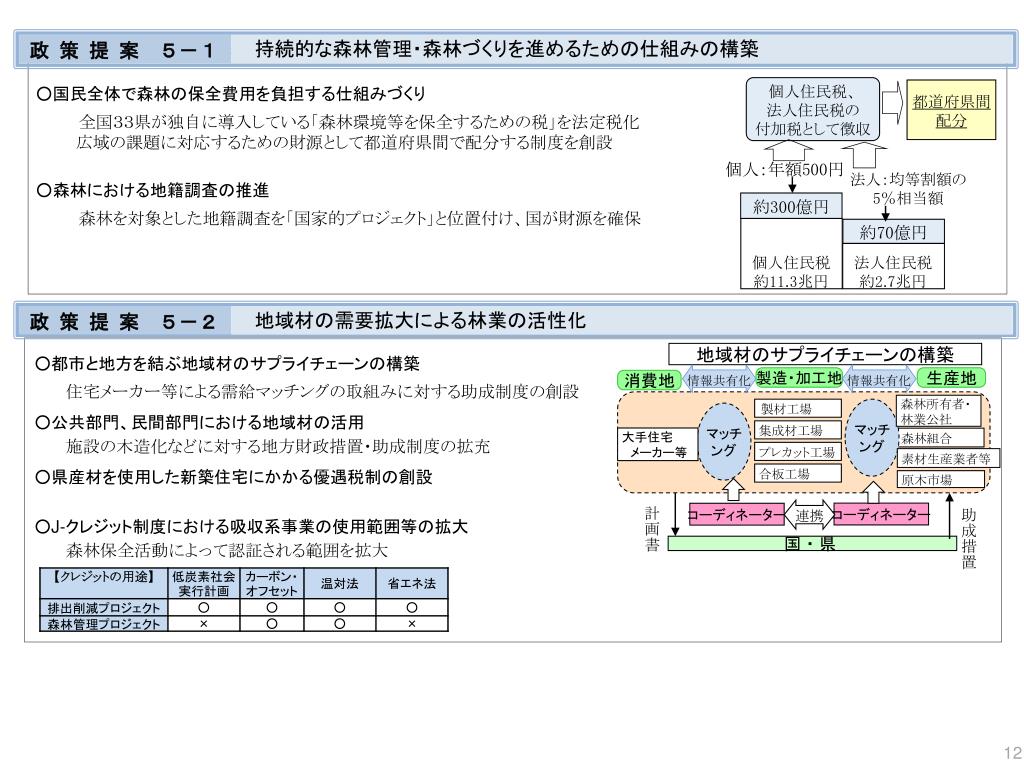Click the column header カーボン・オフセット
The height and width of the screenshot is (768, 1024).
pos(272,584)
